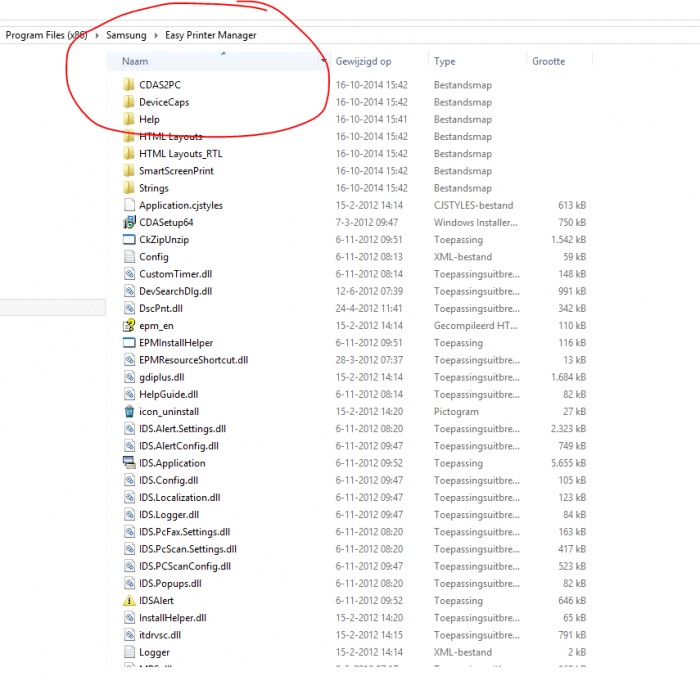Click the CkZipUnzip application icon
The width and height of the screenshot is (700, 681).
[x=129, y=239]
